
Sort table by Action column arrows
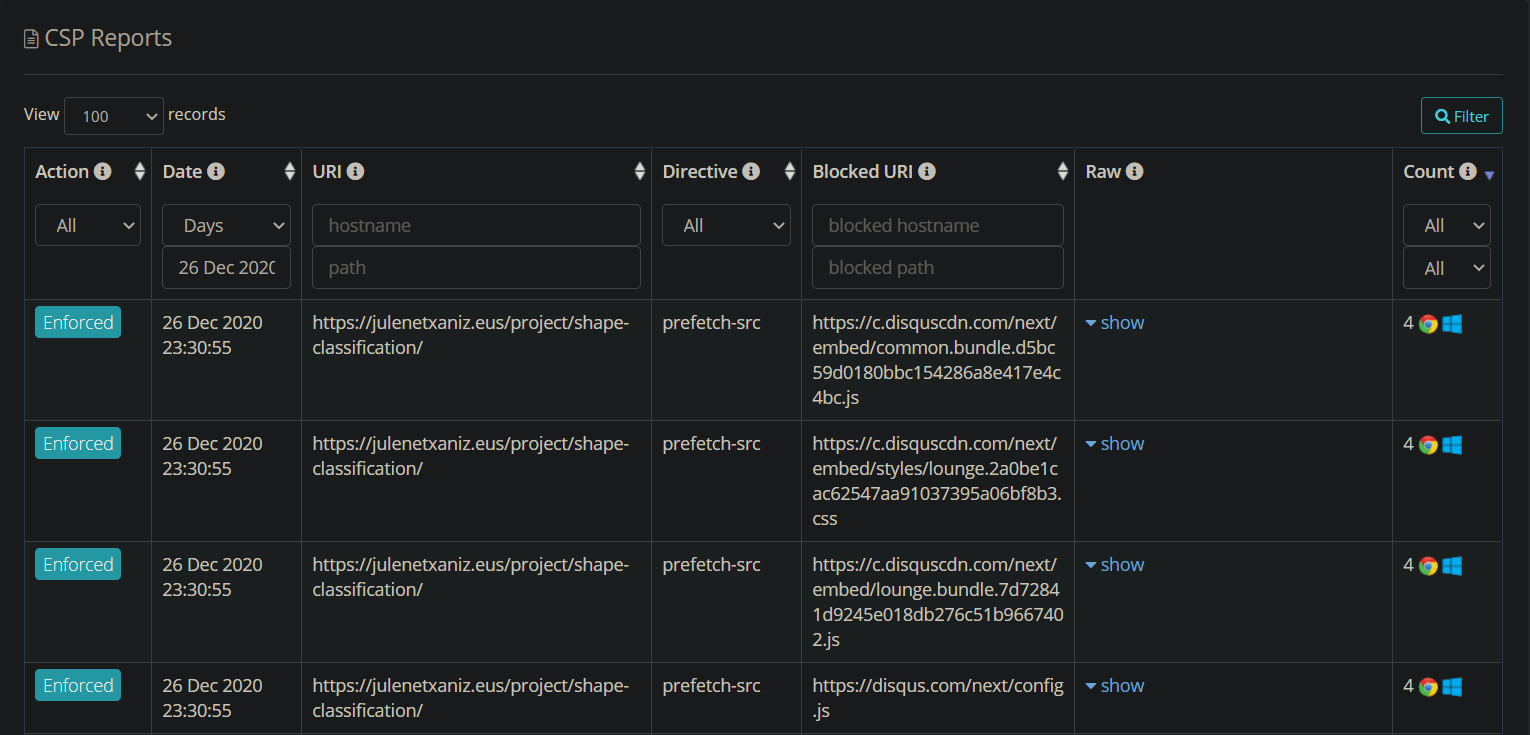coord(140,172)
